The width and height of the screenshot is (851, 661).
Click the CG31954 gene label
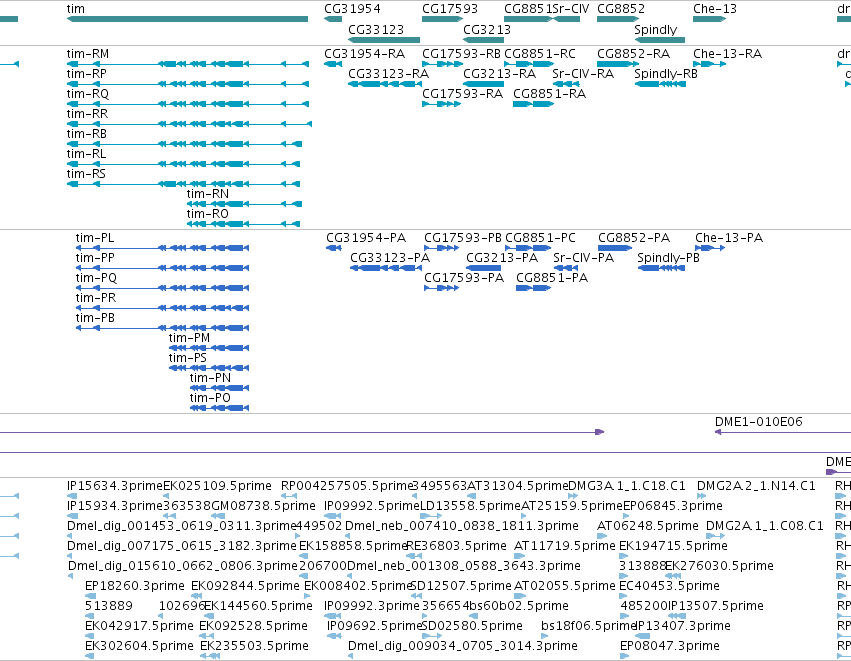point(352,9)
